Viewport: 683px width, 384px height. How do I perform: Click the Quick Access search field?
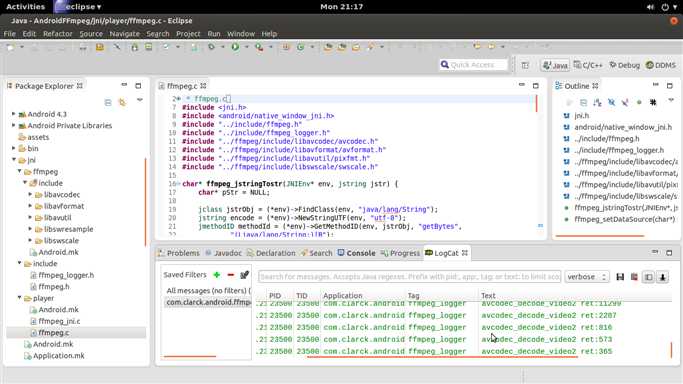click(x=473, y=64)
